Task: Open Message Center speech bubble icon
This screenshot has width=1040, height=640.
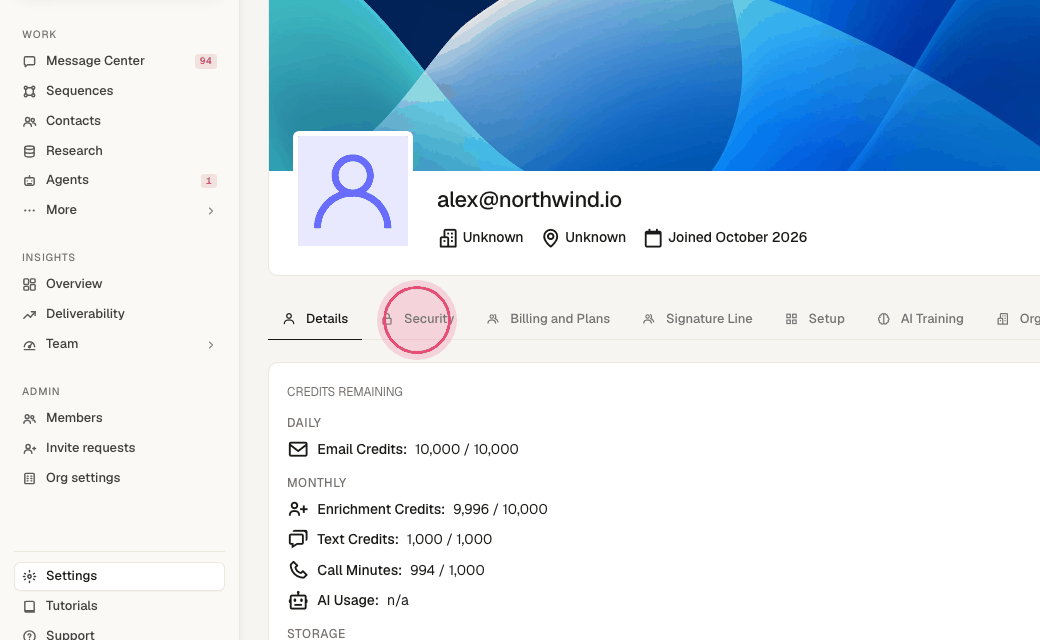Action: pos(29,62)
